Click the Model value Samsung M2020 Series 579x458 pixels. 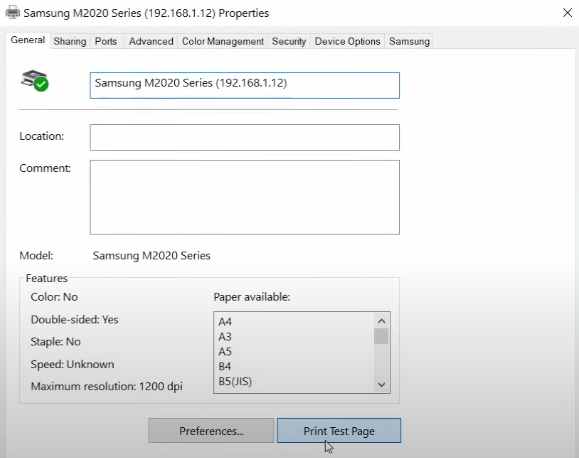point(151,256)
